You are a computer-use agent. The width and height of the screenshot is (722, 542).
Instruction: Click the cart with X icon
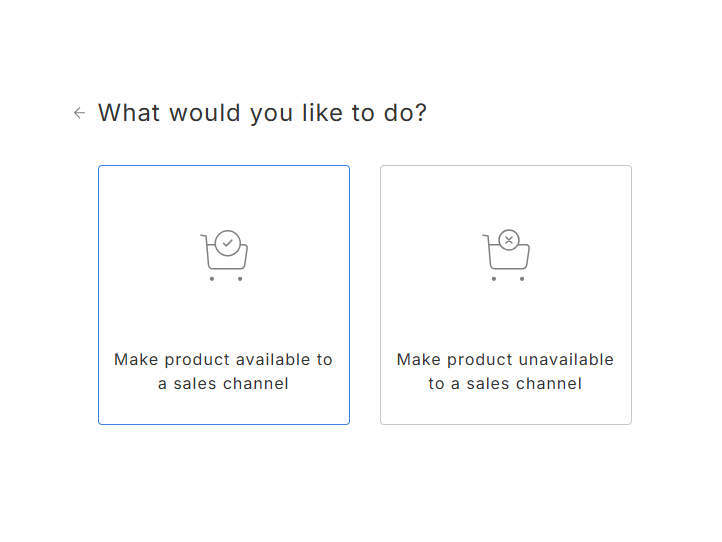506,256
